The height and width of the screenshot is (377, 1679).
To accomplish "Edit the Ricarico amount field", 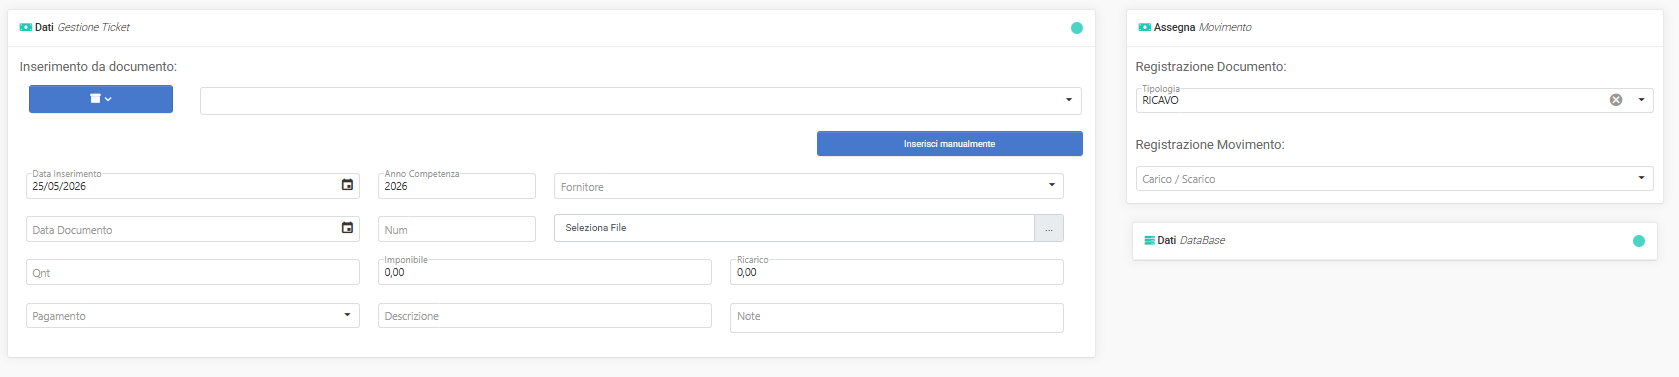I will pyautogui.click(x=896, y=272).
